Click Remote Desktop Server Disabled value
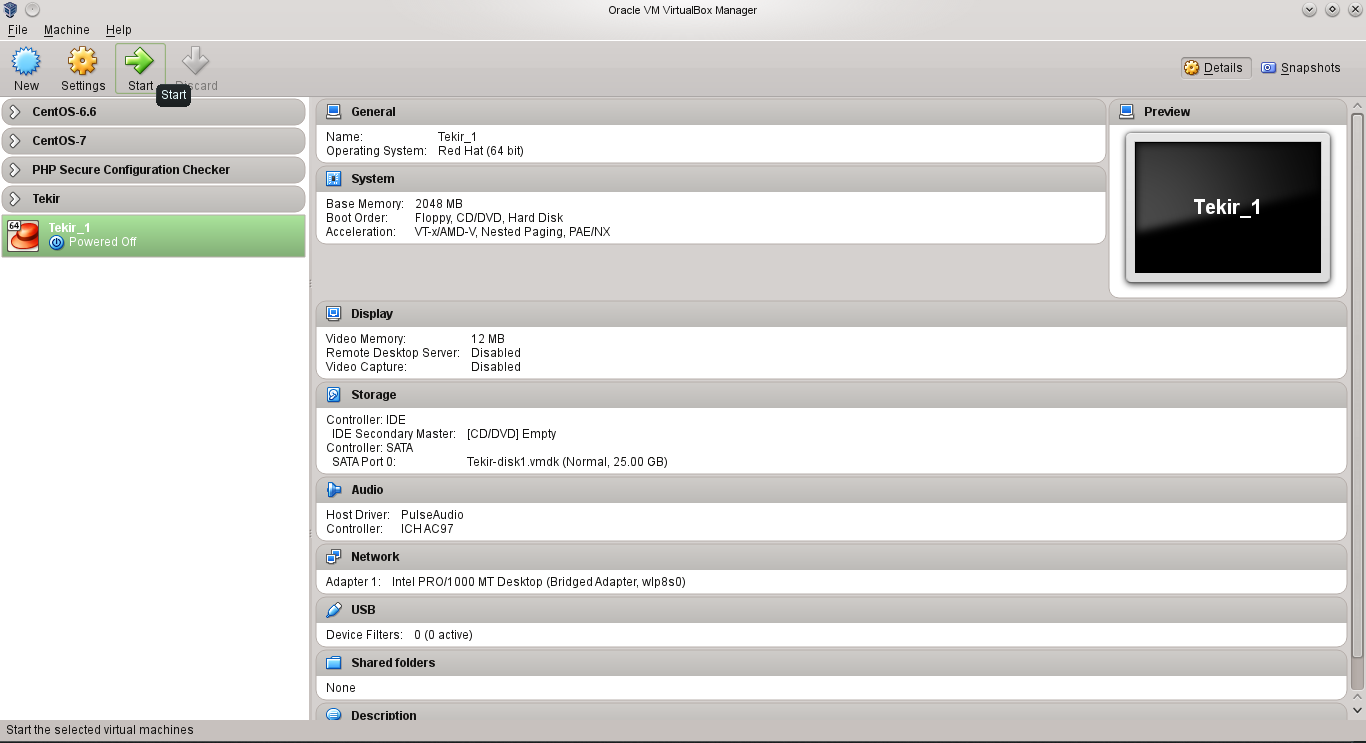 click(496, 353)
